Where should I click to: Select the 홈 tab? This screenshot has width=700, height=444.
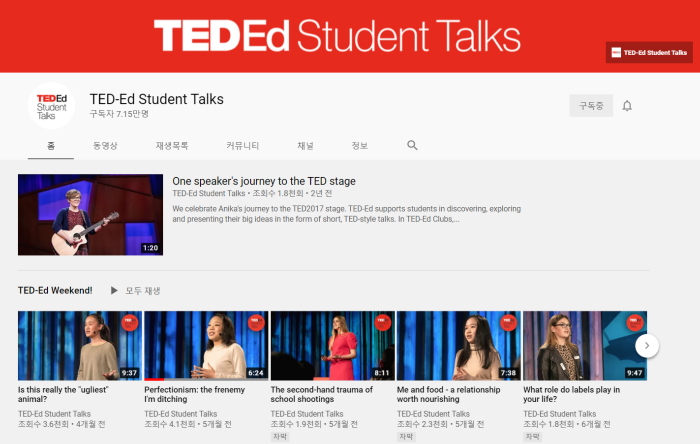(x=51, y=145)
